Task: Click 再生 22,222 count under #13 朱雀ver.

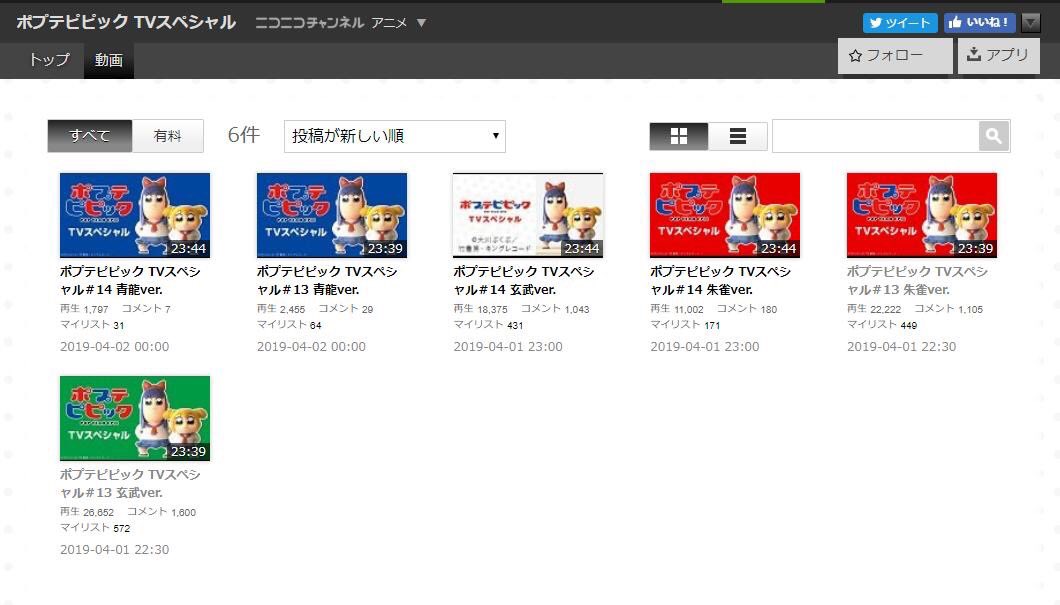Action: (x=873, y=308)
